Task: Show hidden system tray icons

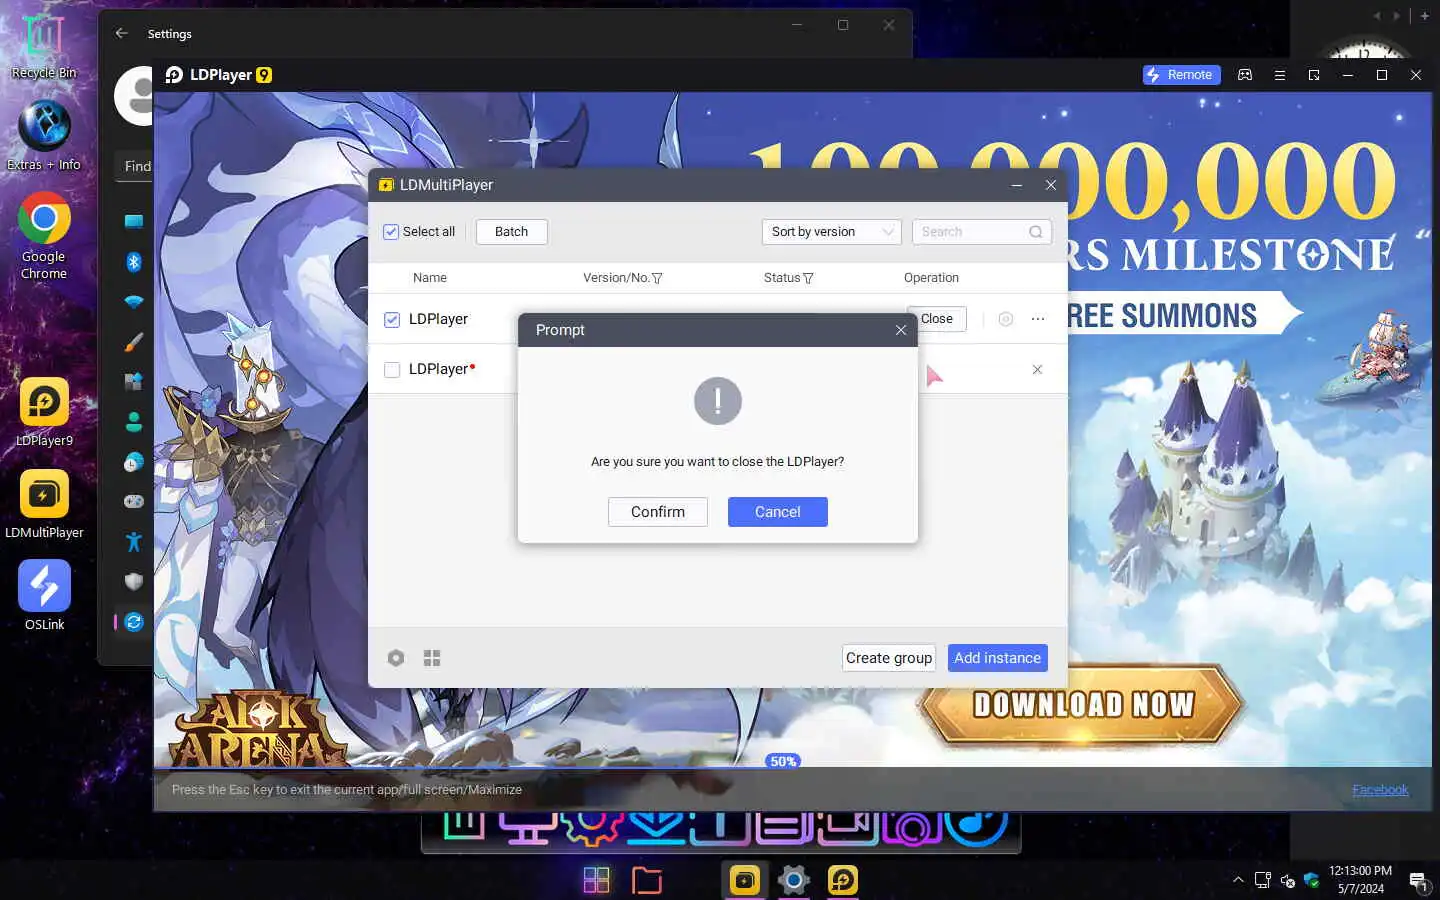Action: (x=1238, y=880)
